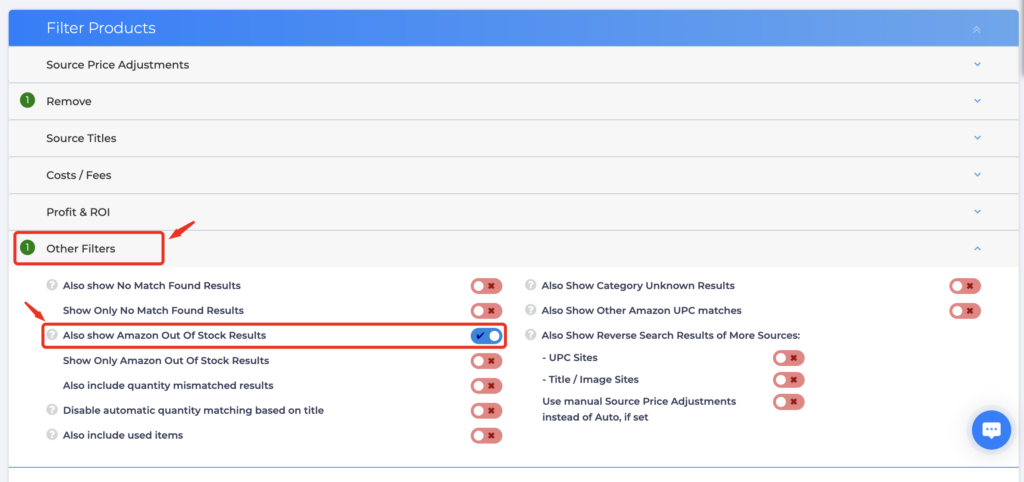Click help icon beside Also show No Match Found
The image size is (1024, 482).
52,285
